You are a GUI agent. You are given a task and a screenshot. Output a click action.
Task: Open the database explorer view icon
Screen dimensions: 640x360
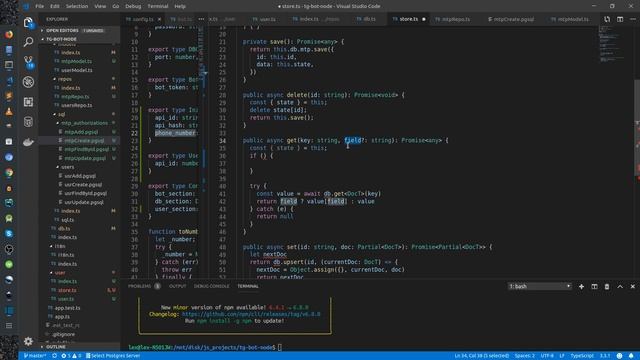coord(28,122)
